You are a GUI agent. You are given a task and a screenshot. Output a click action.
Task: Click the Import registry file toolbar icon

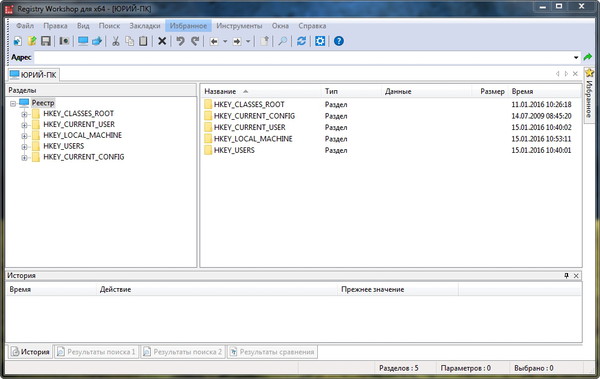(18, 41)
